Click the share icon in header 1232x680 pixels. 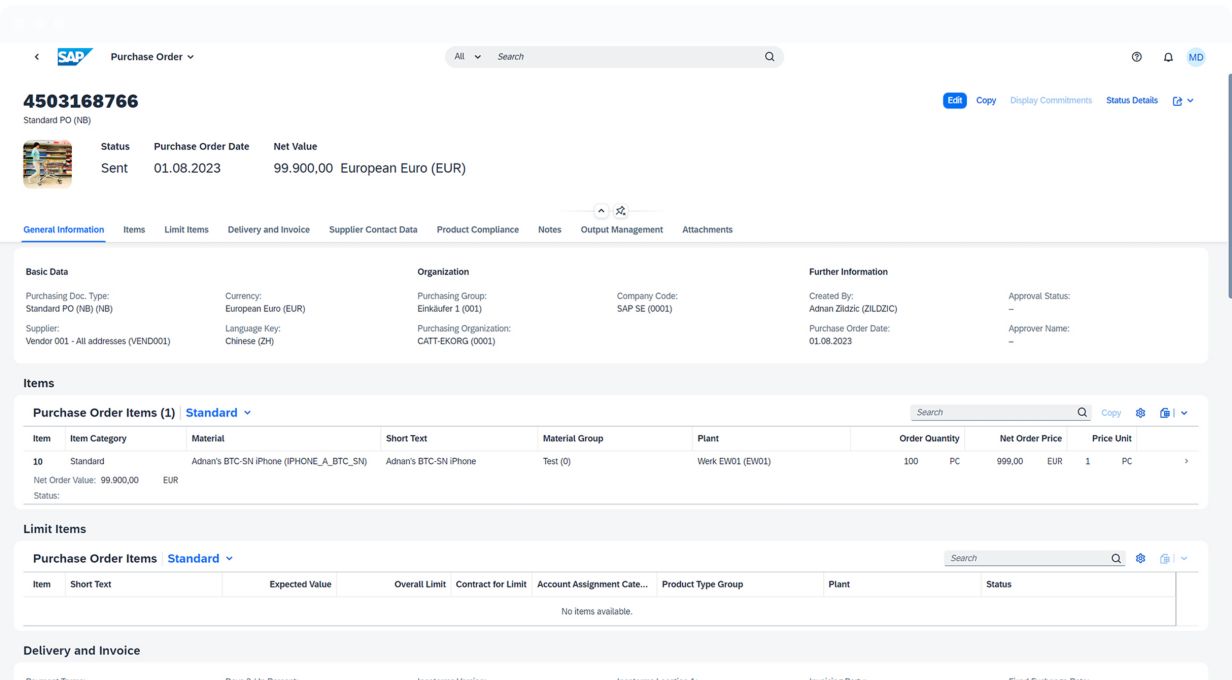pyautogui.click(x=1177, y=101)
